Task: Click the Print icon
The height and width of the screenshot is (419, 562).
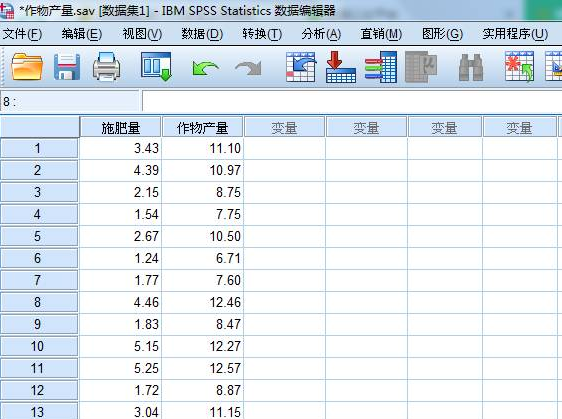Action: point(106,67)
